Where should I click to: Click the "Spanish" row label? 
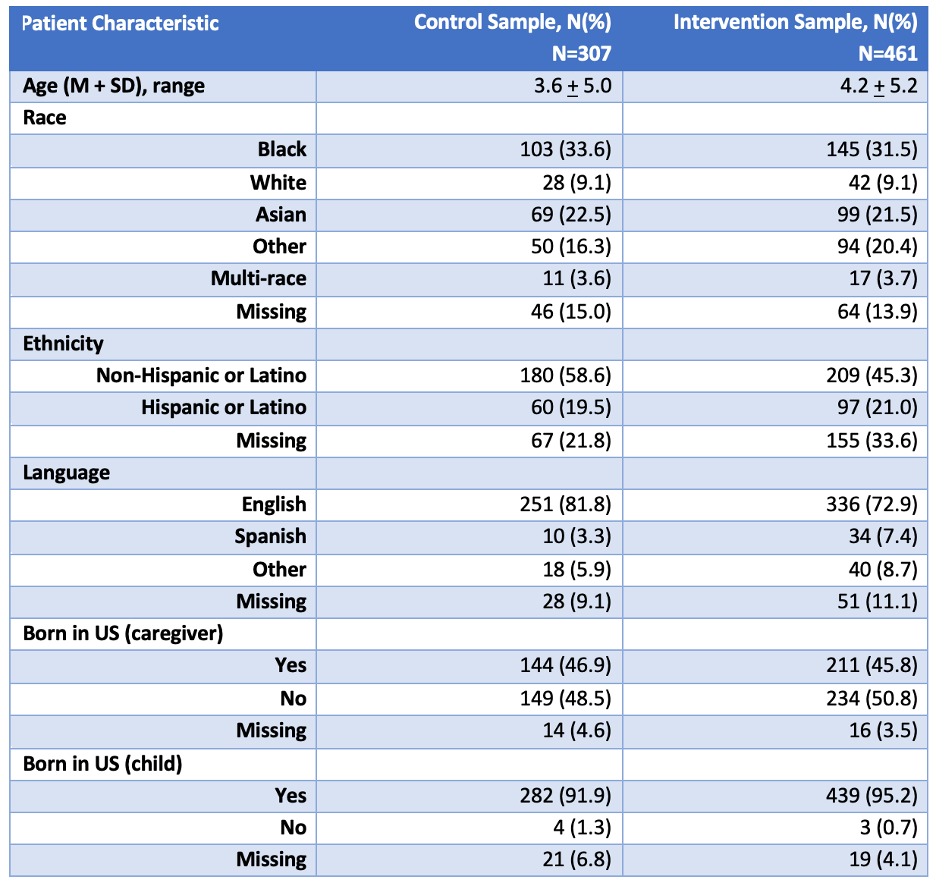[270, 537]
